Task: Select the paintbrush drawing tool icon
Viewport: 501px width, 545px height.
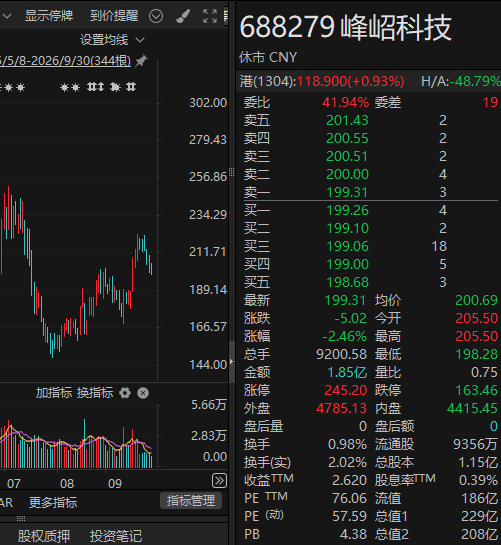Action: point(183,16)
